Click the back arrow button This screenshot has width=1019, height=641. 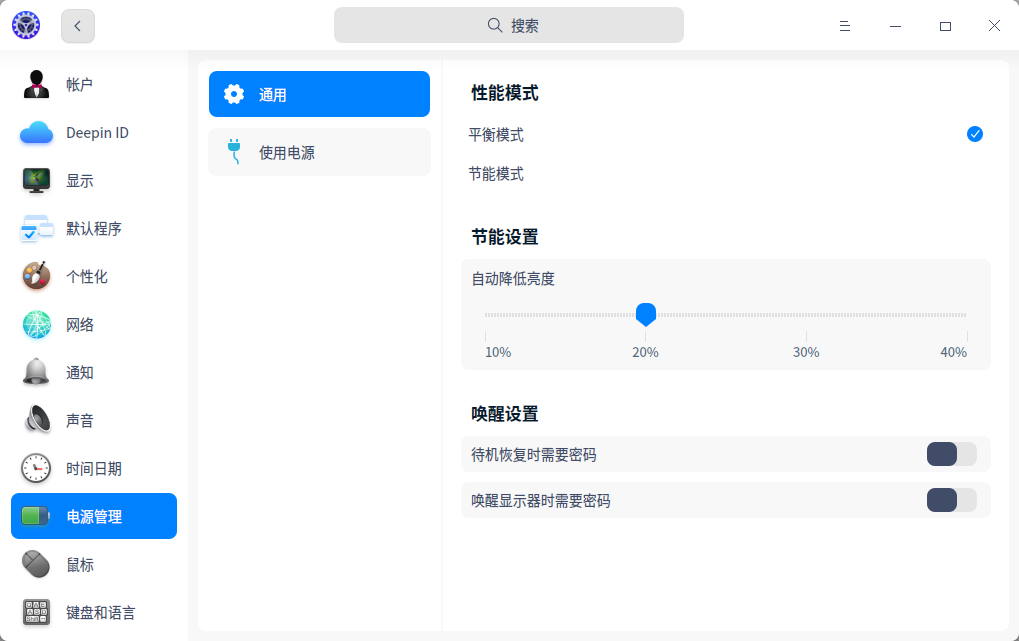pyautogui.click(x=78, y=26)
